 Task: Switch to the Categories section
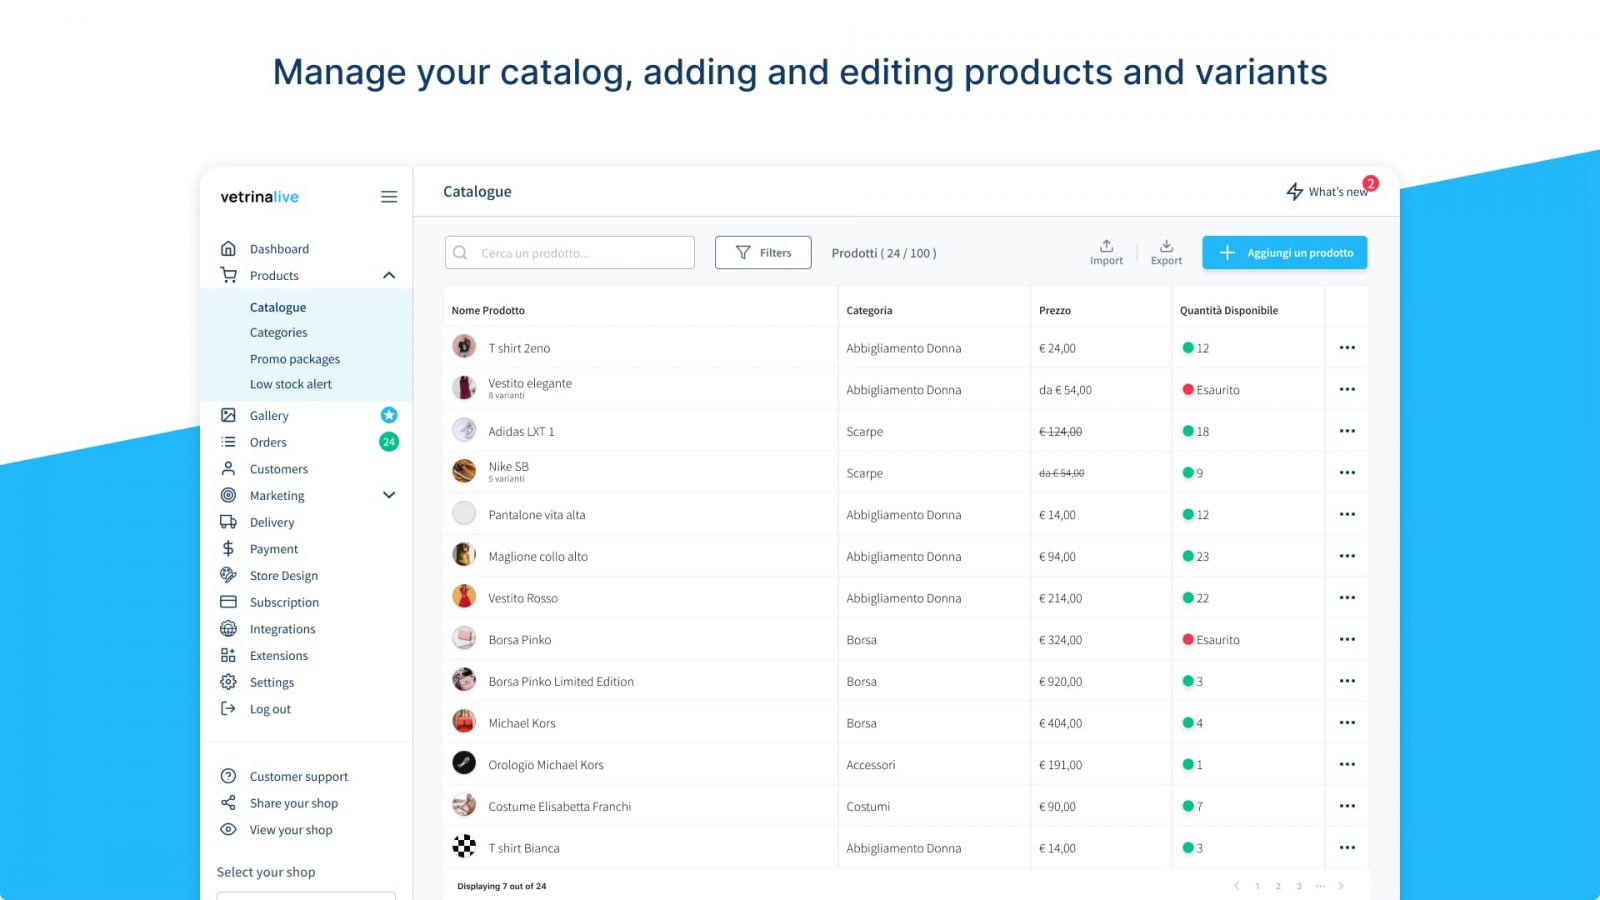pyautogui.click(x=278, y=332)
